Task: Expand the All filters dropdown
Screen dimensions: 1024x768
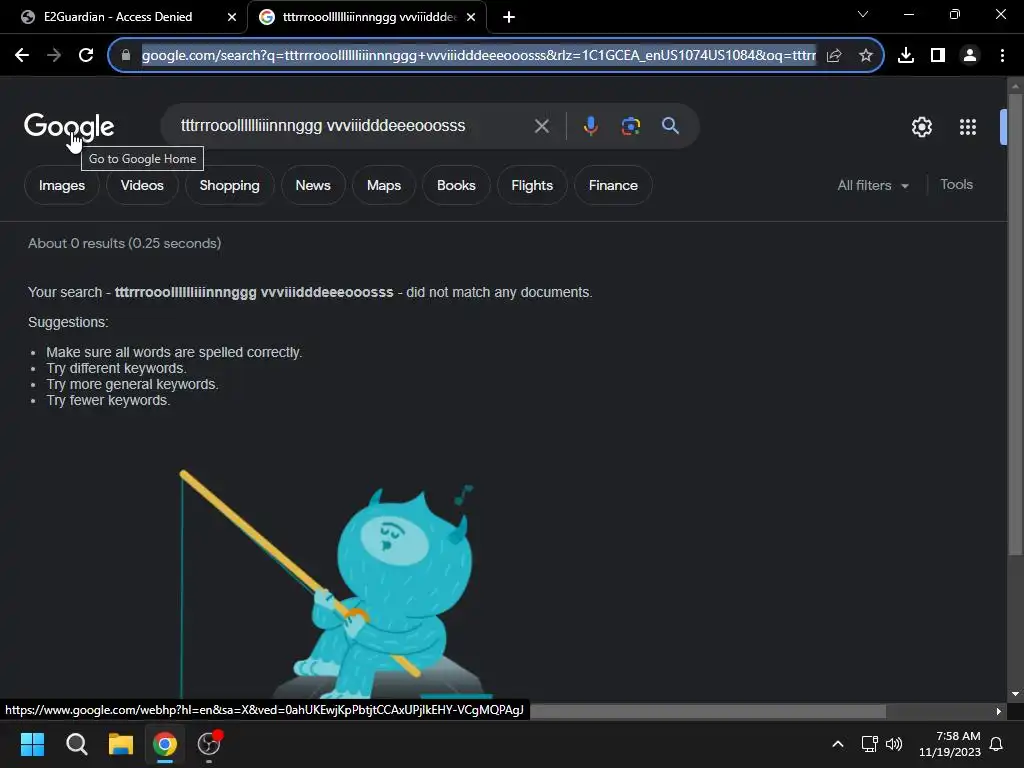Action: [x=873, y=185]
